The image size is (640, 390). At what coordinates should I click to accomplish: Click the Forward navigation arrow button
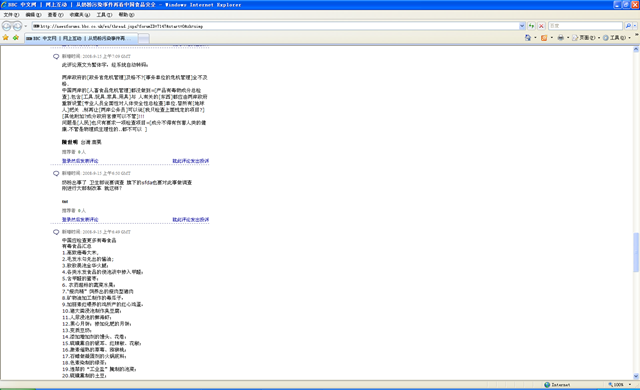coord(17,26)
